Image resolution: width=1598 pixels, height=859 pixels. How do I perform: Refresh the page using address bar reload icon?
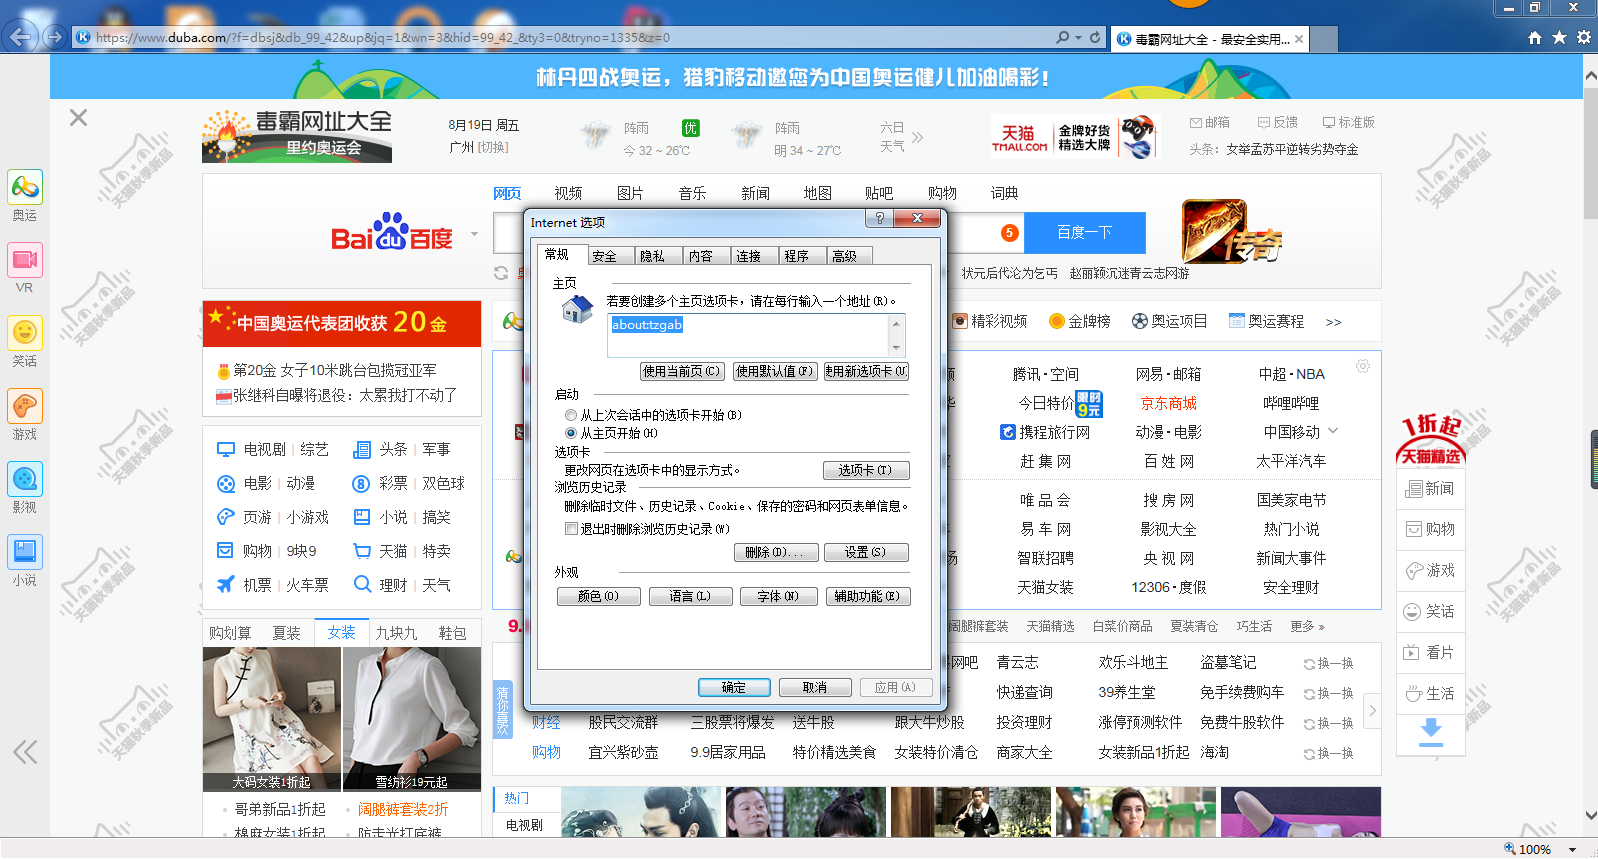[x=1095, y=37]
